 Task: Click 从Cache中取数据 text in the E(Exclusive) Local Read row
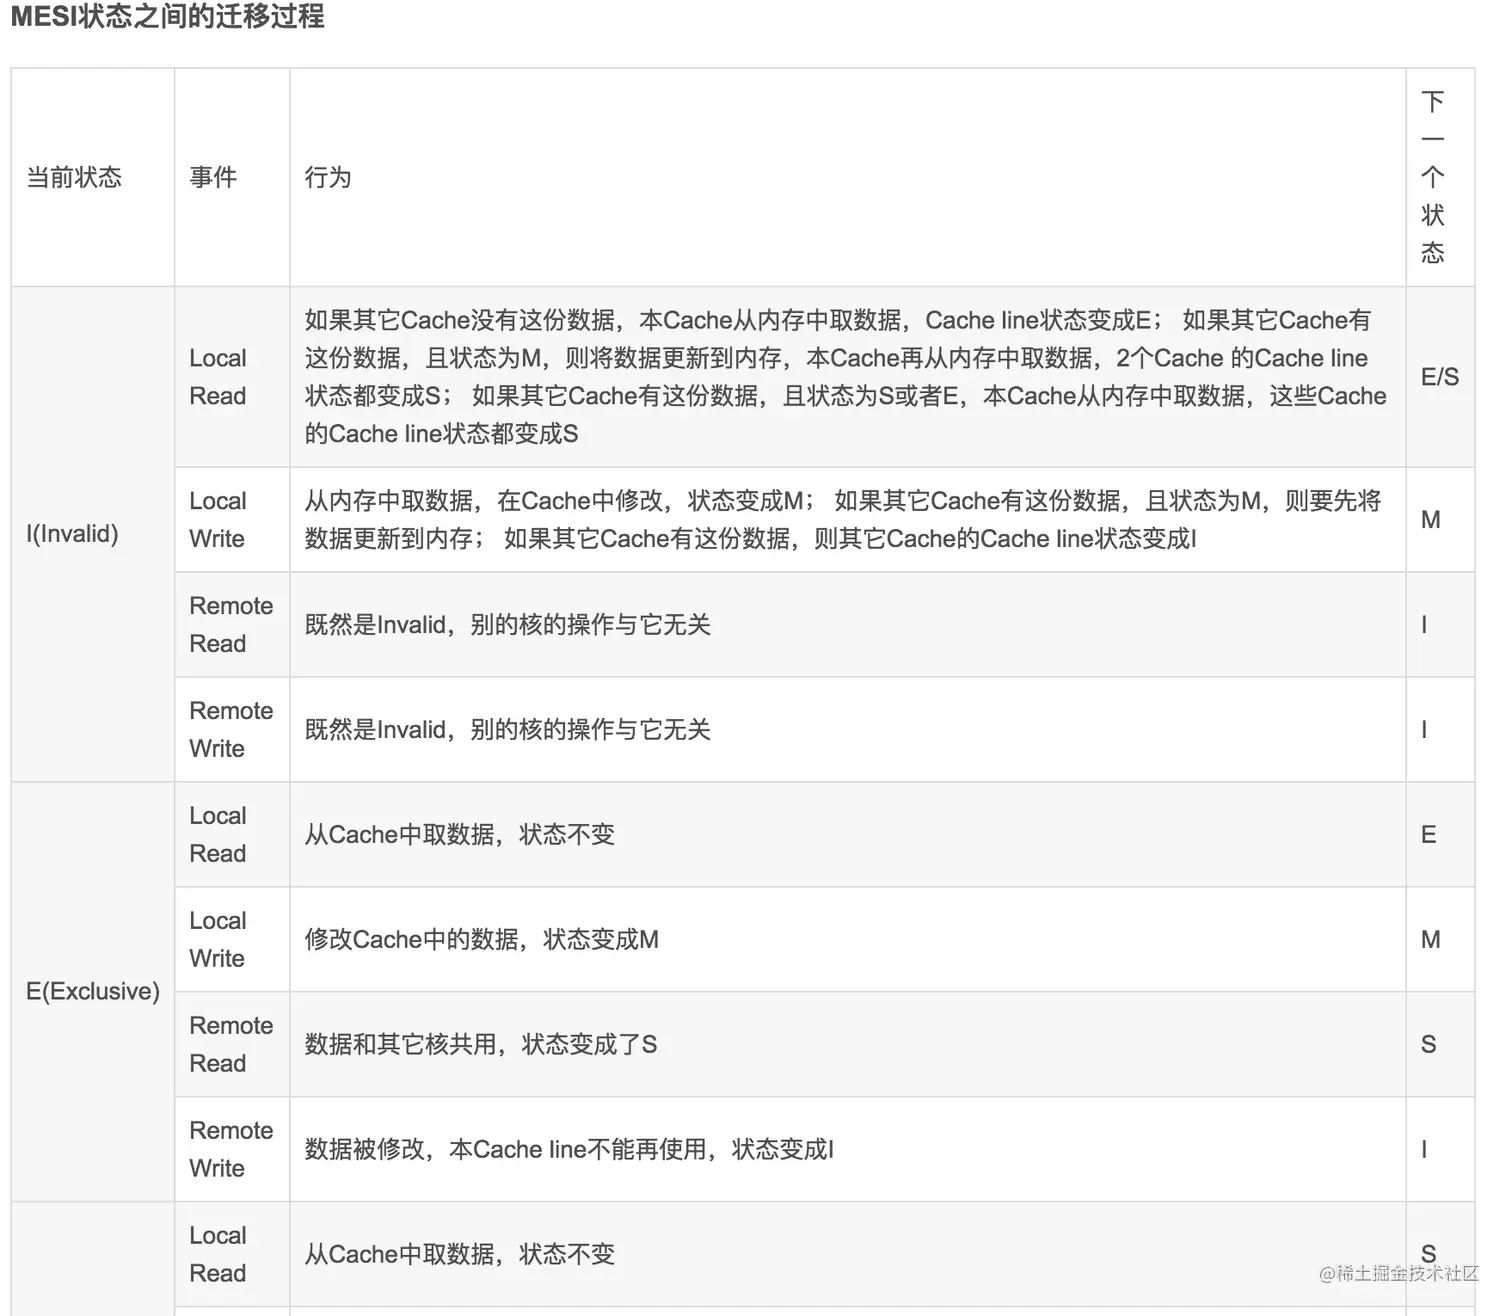[459, 835]
